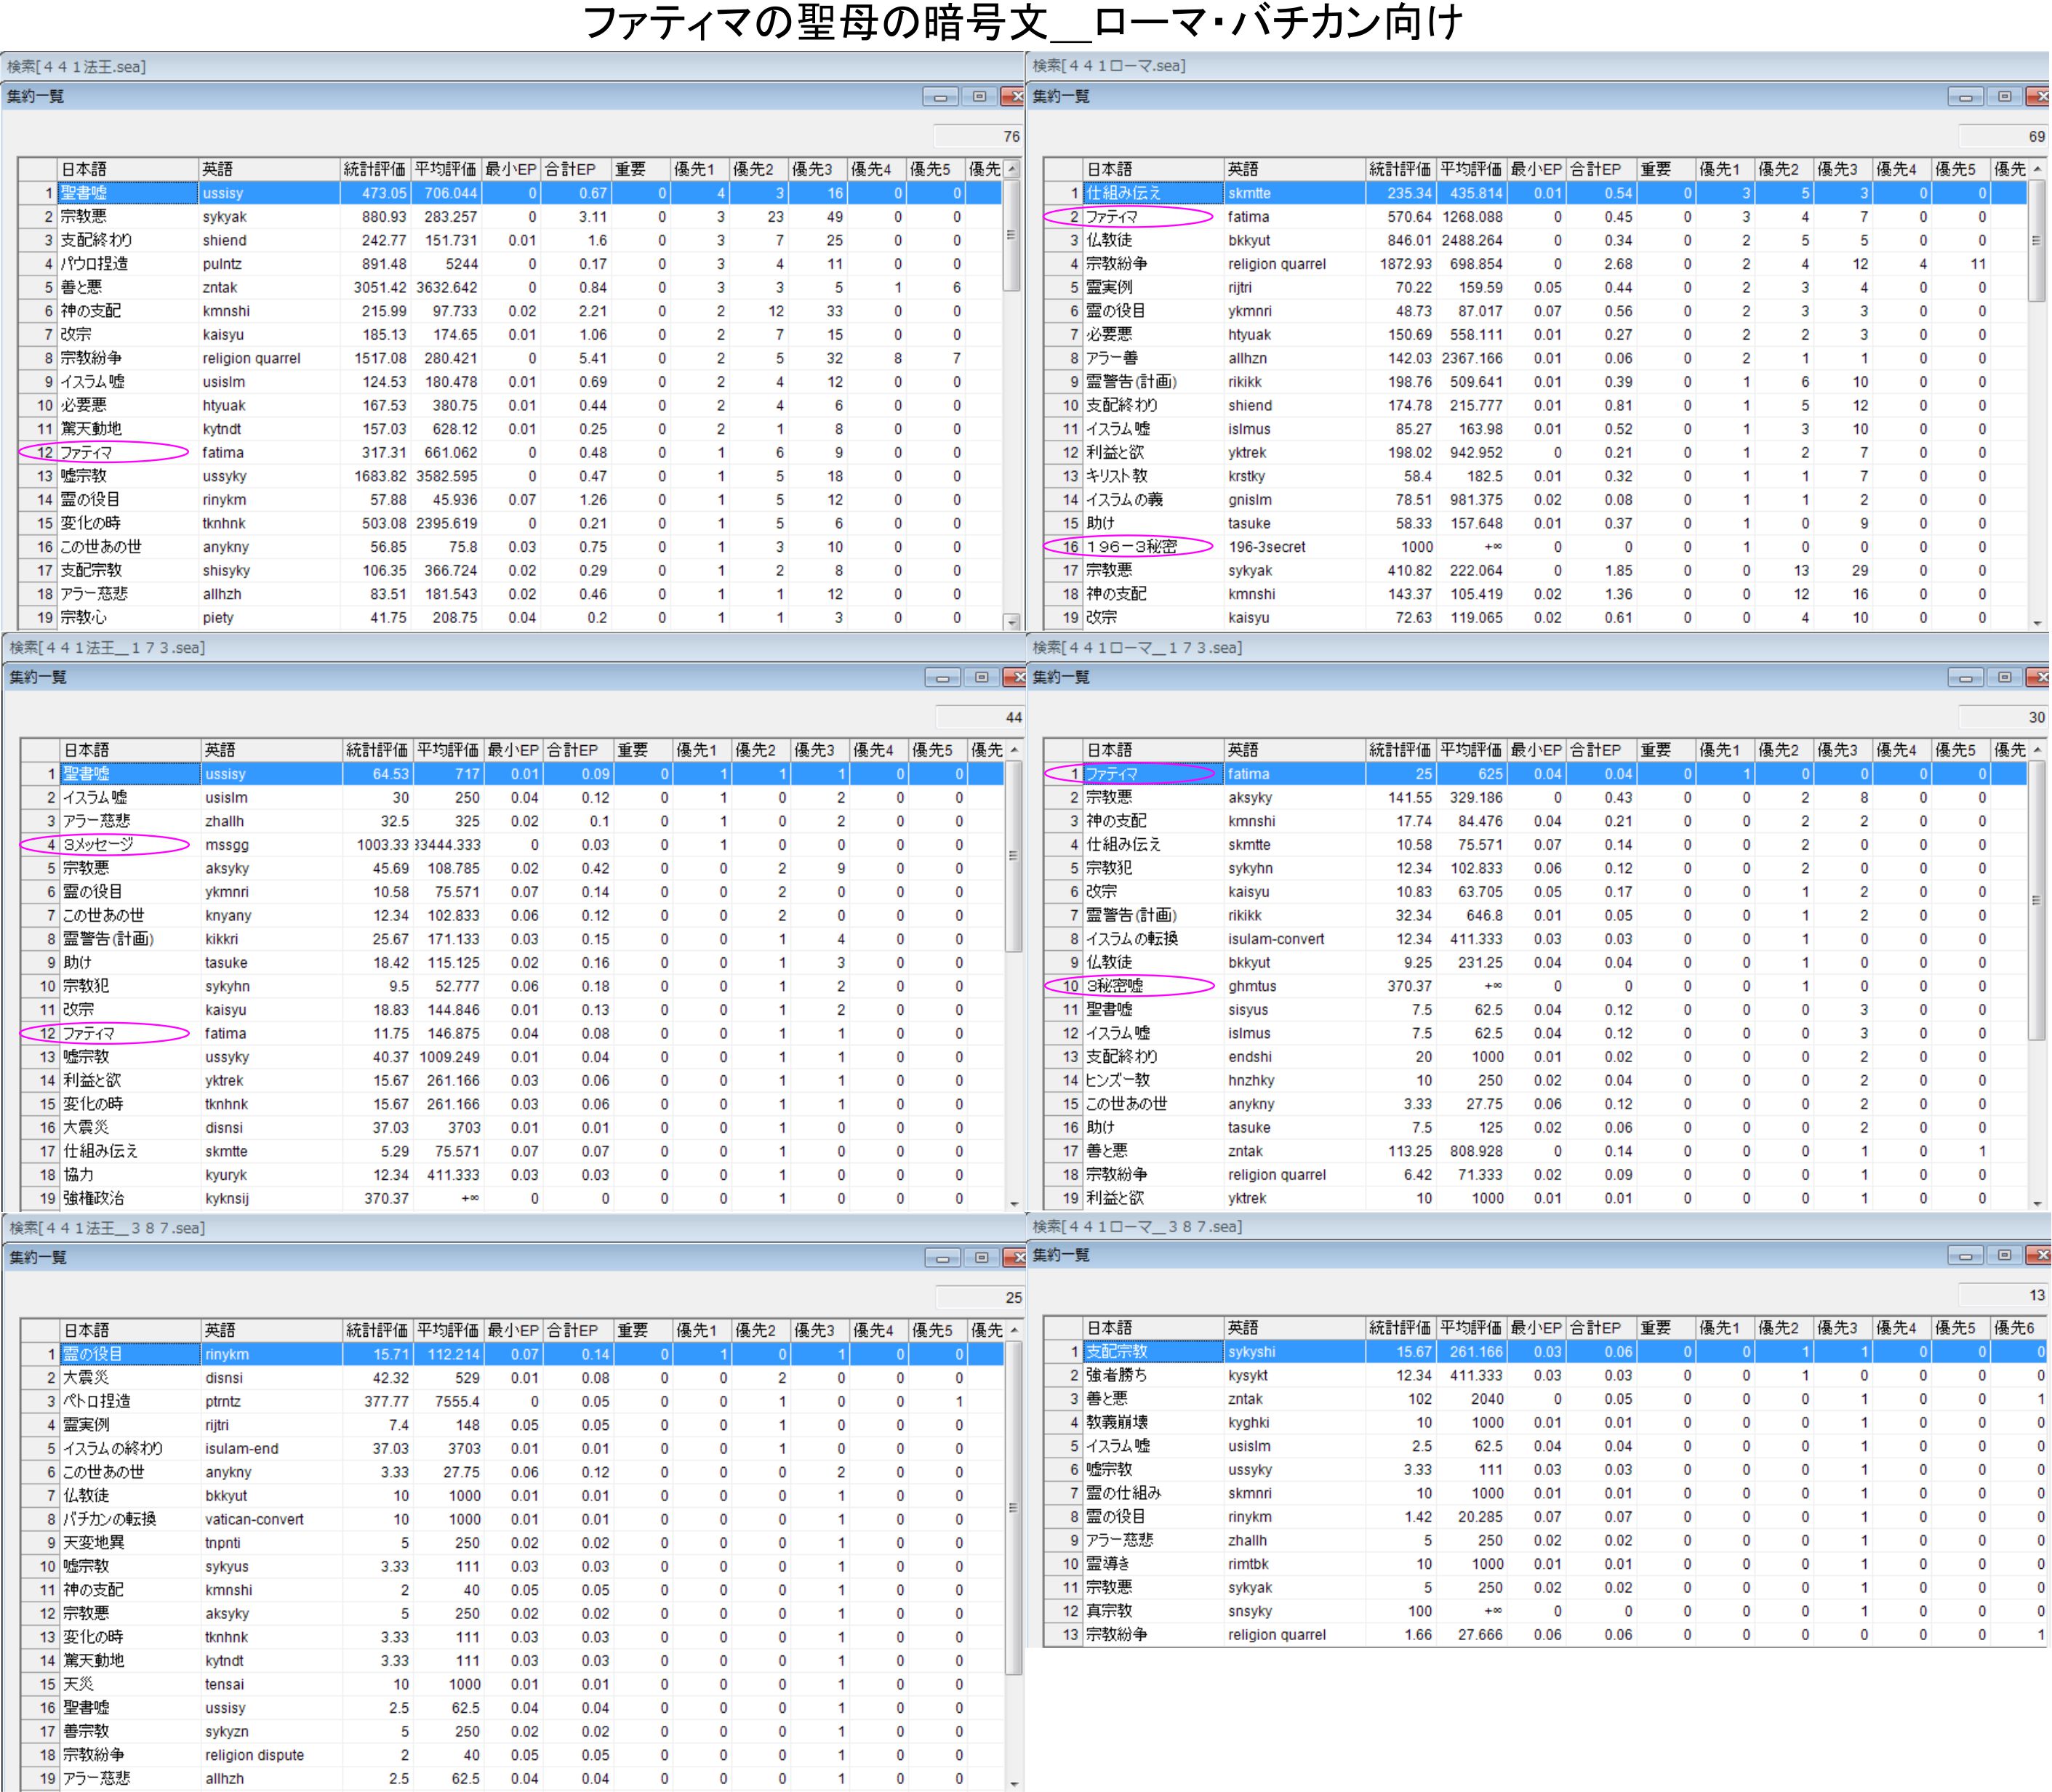
Task: Click restore button of 441ローマ__387.sea window
Action: click(x=2004, y=1255)
